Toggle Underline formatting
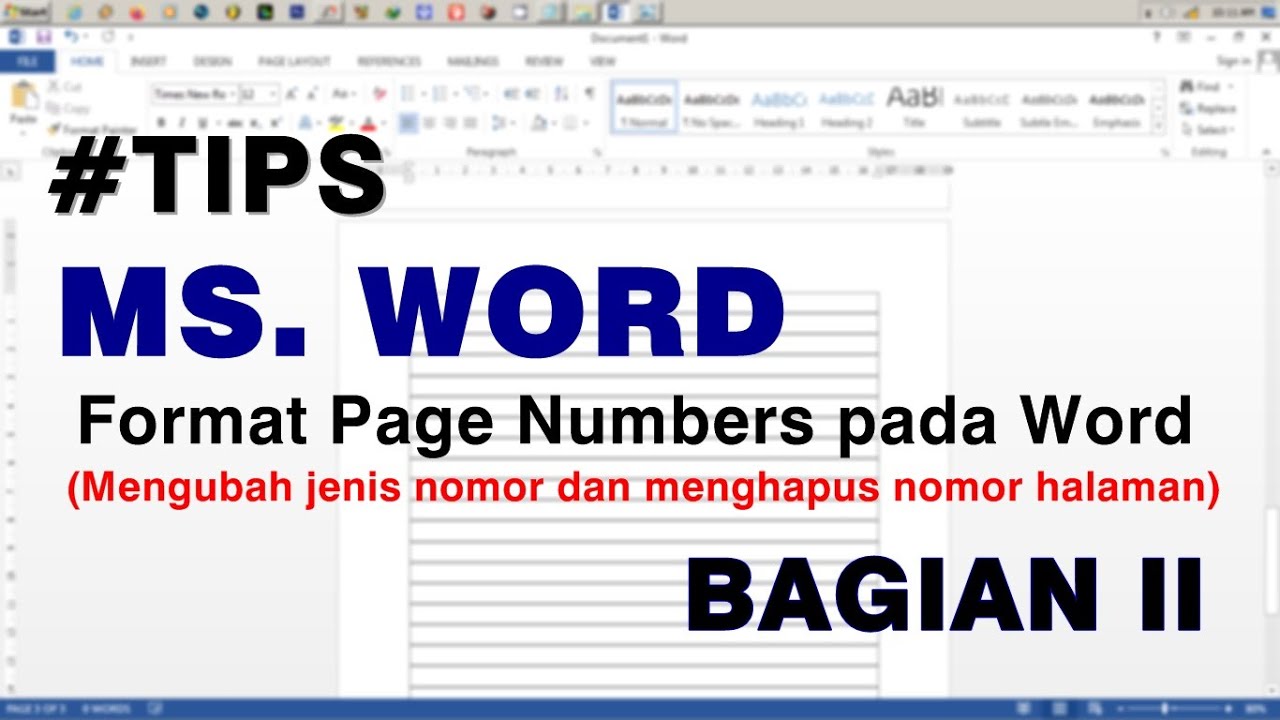The height and width of the screenshot is (720, 1280). point(202,123)
